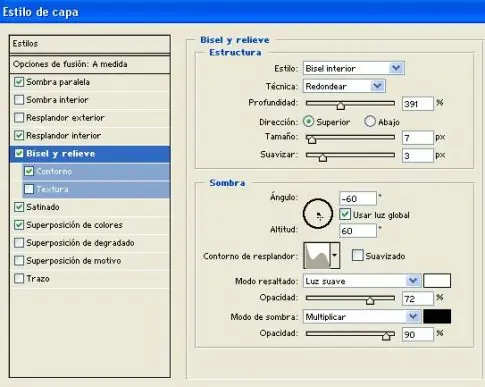Image resolution: width=485 pixels, height=387 pixels.
Task: Toggle Usar luz global checkbox
Action: [x=345, y=214]
